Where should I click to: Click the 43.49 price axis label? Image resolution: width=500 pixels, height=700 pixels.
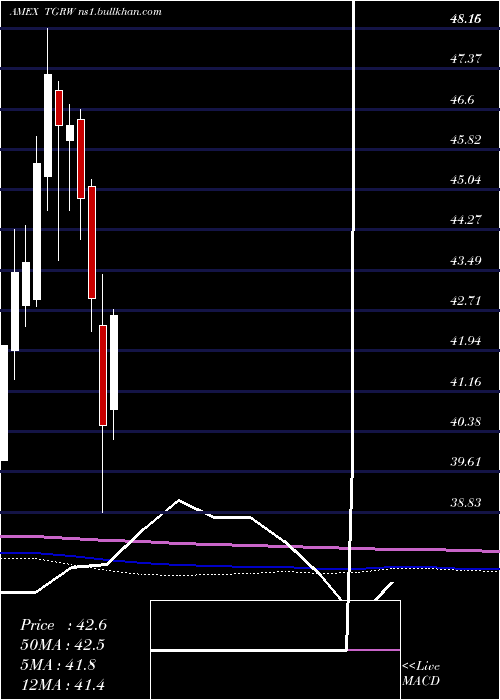point(467,260)
